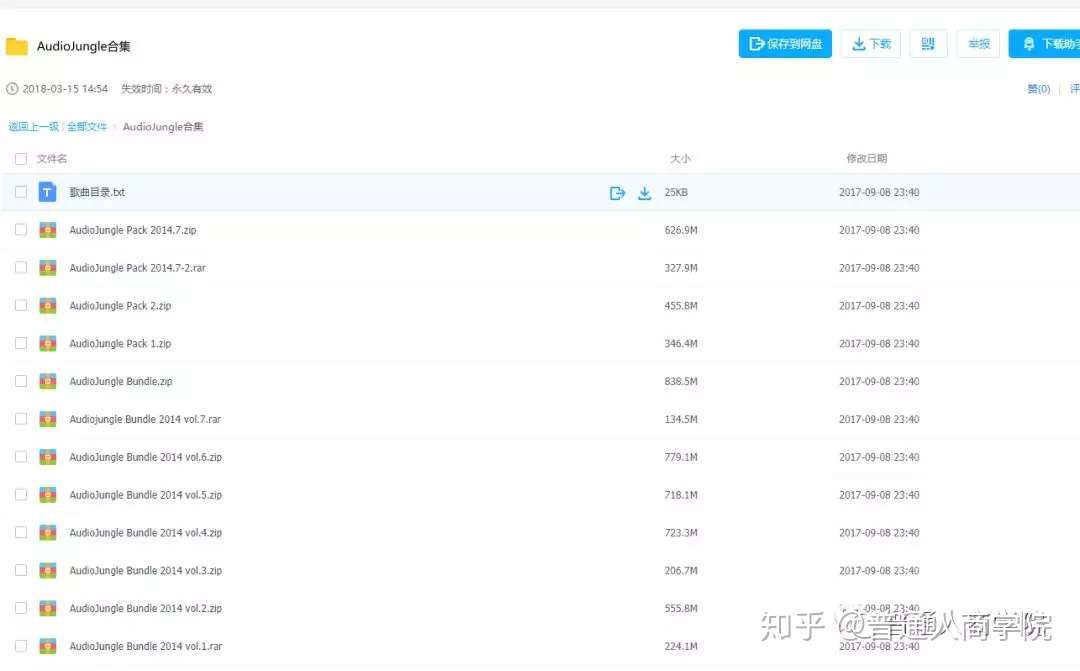The width and height of the screenshot is (1080, 671).
Task: Click file name AudioJungle Bundle 2014 vol.1.rar
Action: click(x=145, y=647)
